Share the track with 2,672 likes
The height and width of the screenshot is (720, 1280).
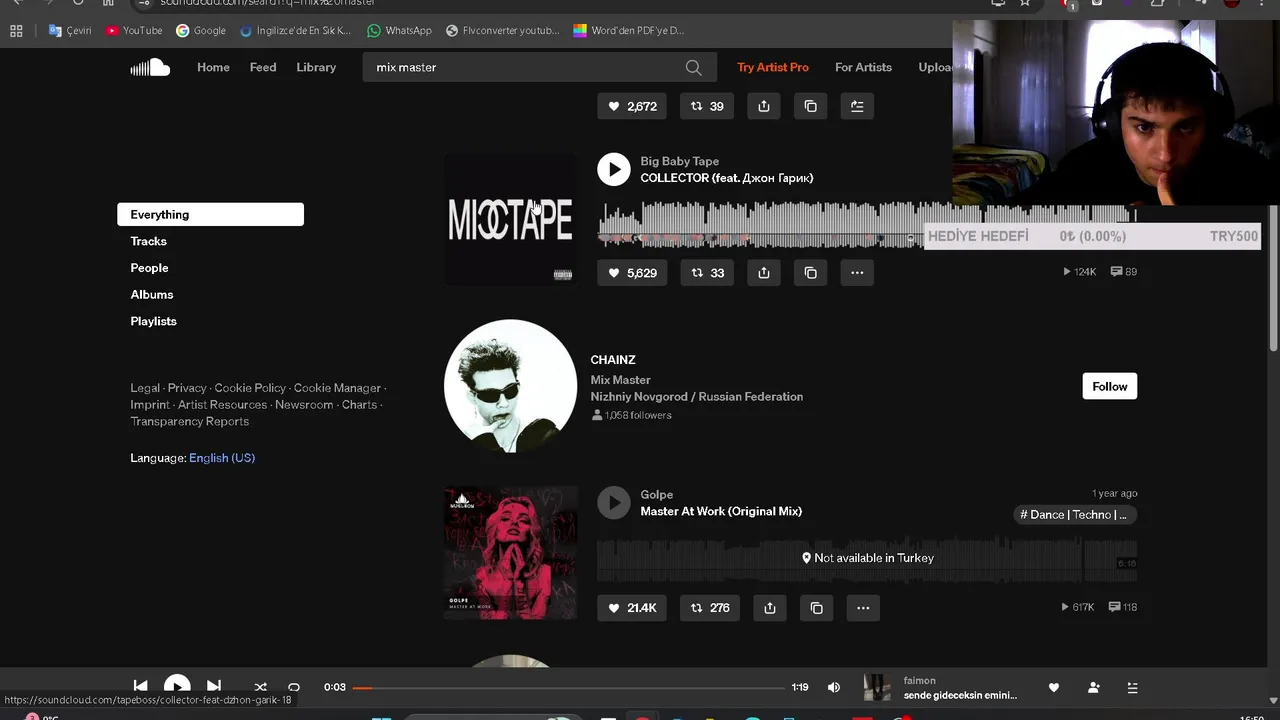point(764,106)
